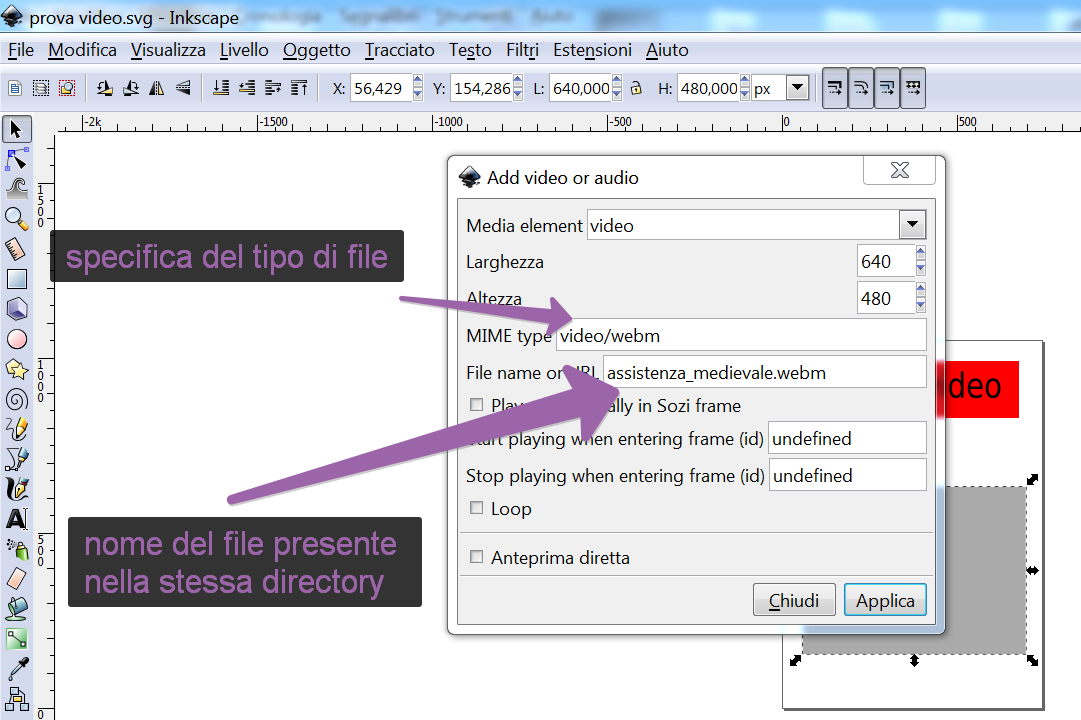
Task: Select the Text tool
Action: click(x=16, y=519)
